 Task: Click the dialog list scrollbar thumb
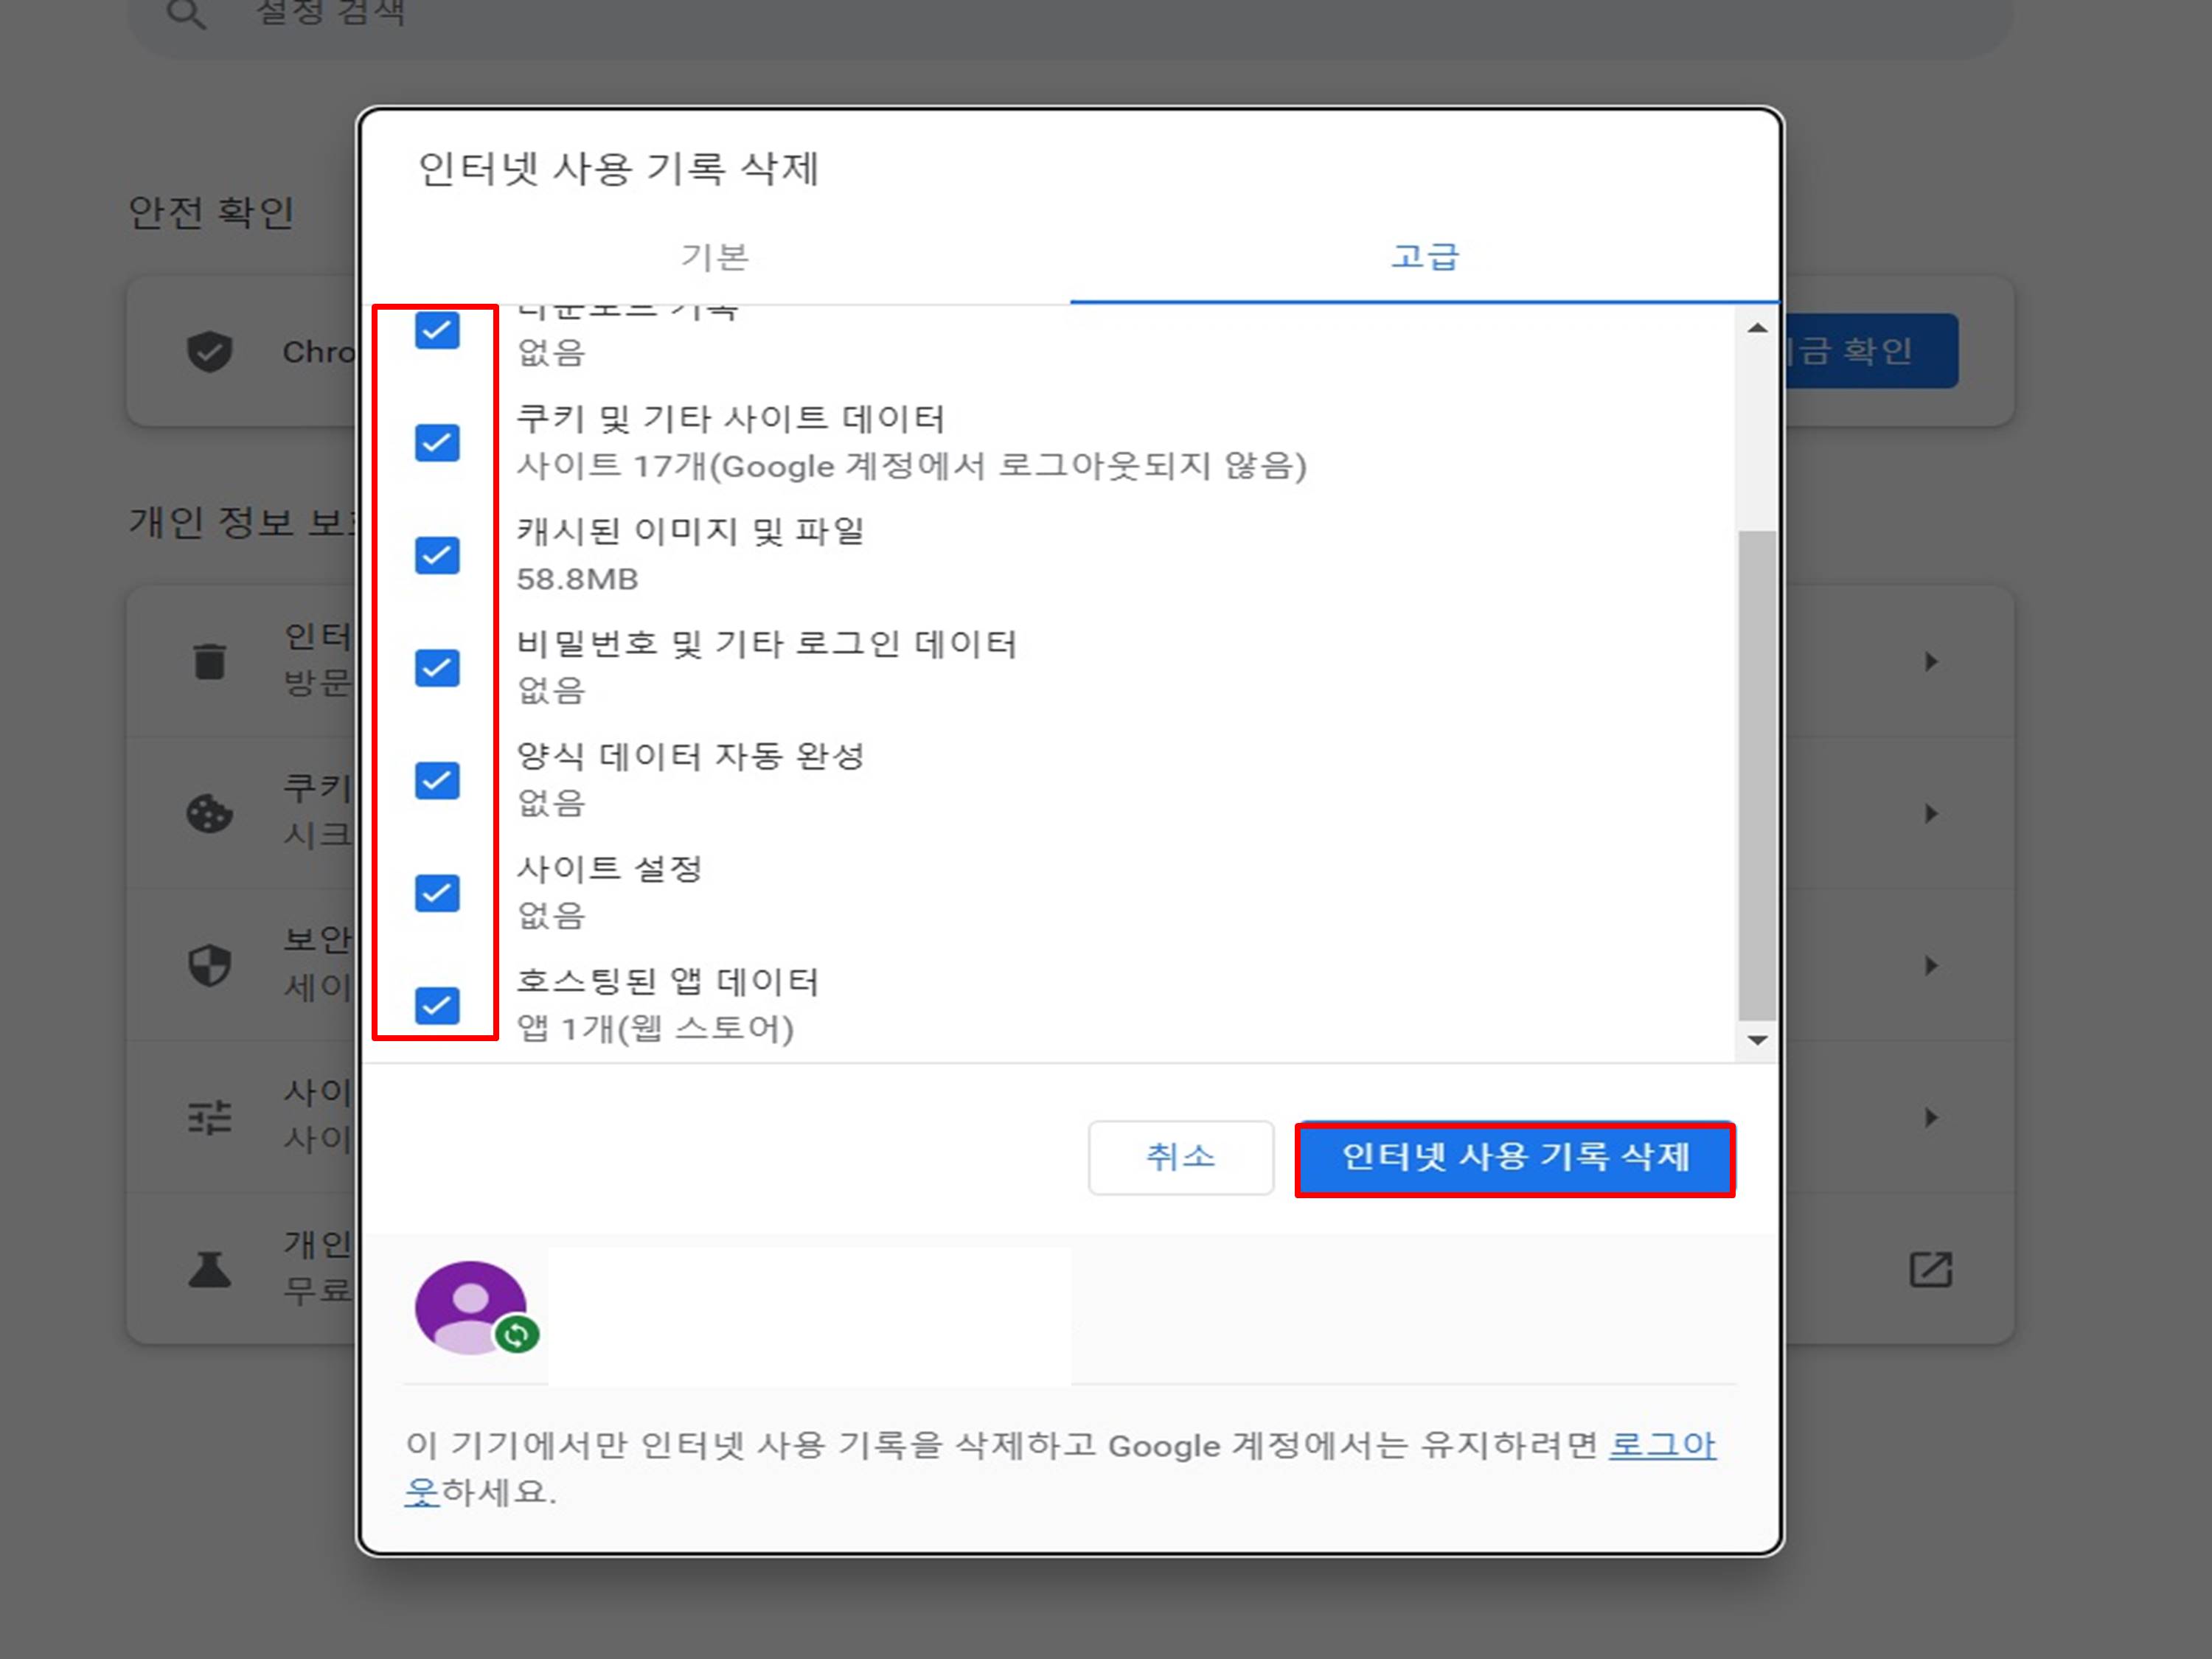pos(1757,775)
